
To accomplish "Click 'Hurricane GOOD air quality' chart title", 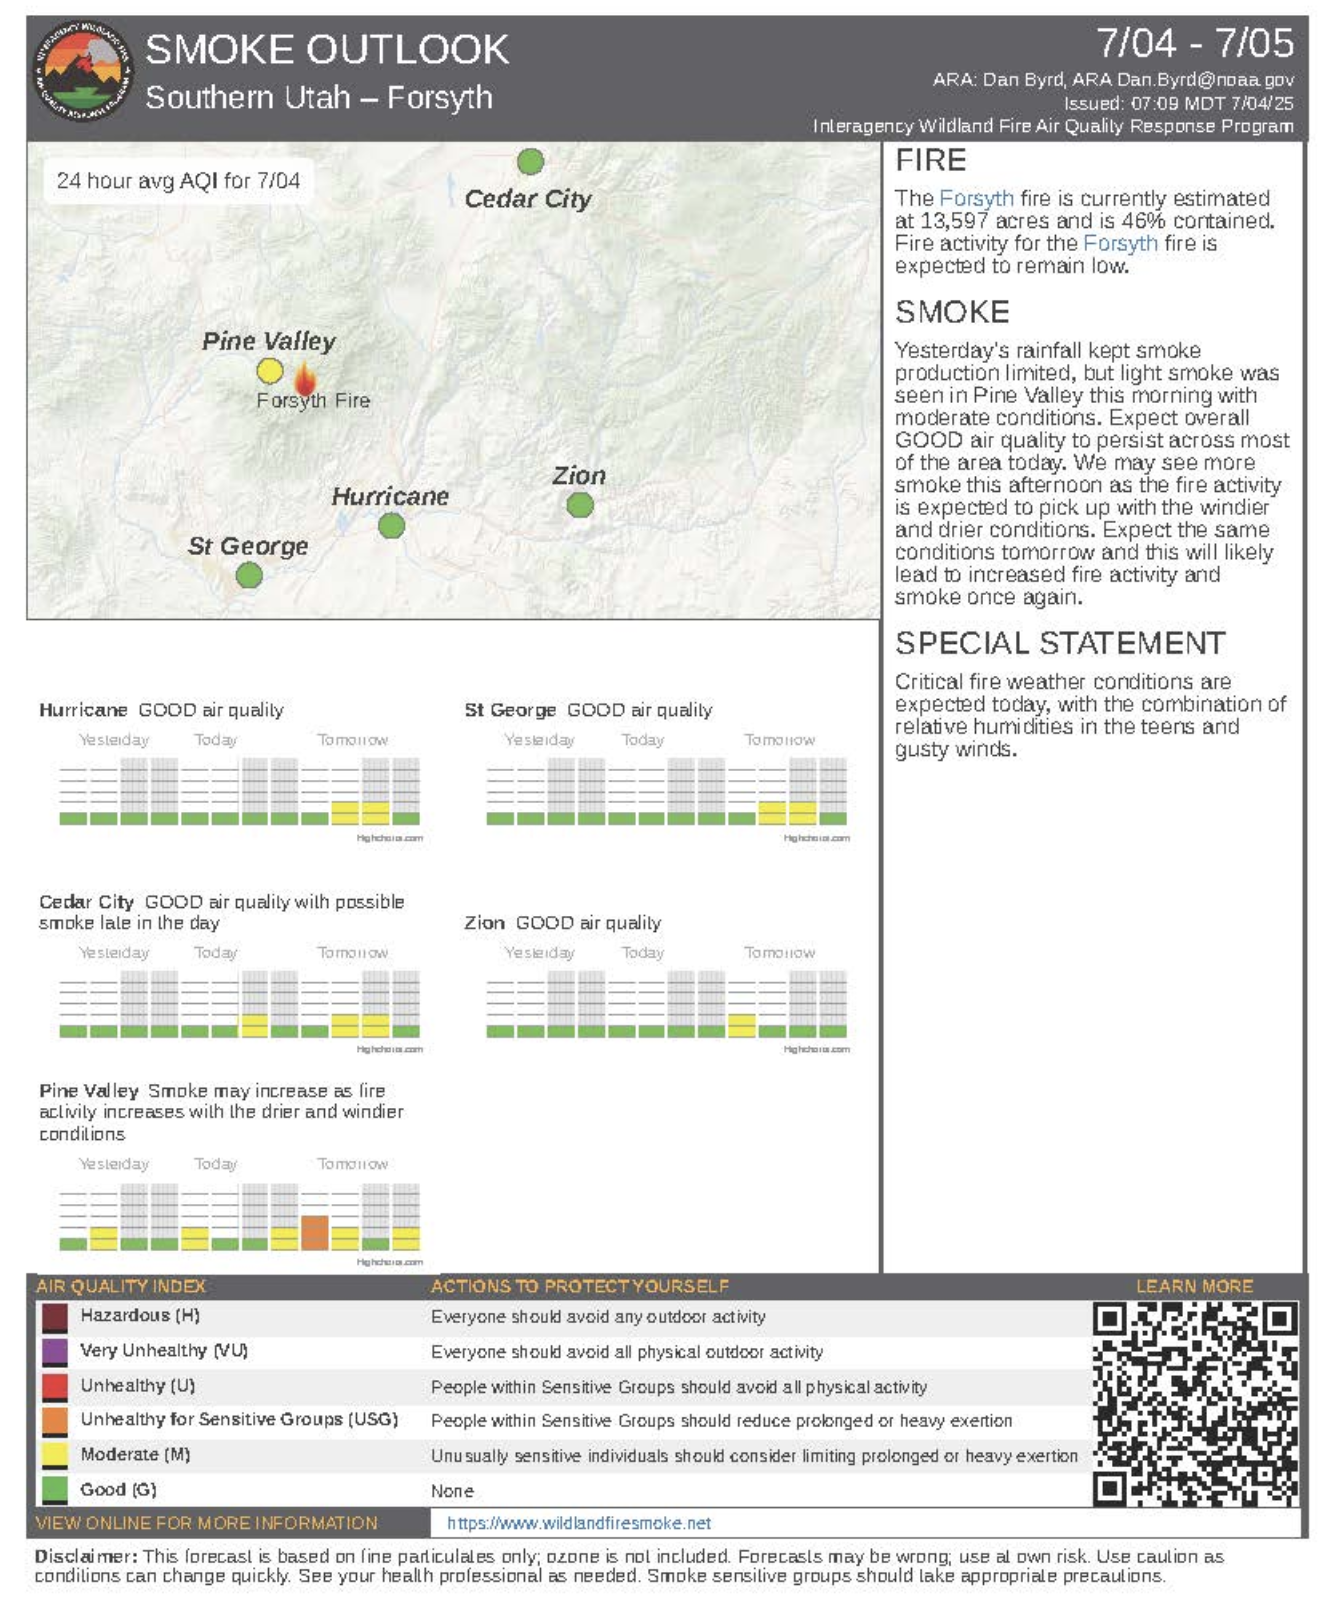I will [x=161, y=710].
